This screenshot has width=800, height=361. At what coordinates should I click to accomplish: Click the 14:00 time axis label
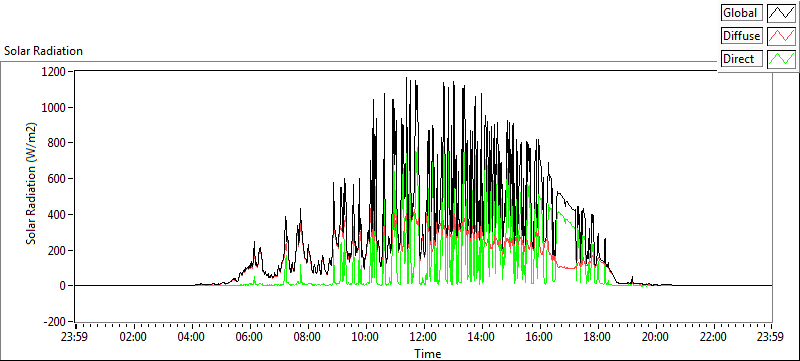[x=482, y=337]
